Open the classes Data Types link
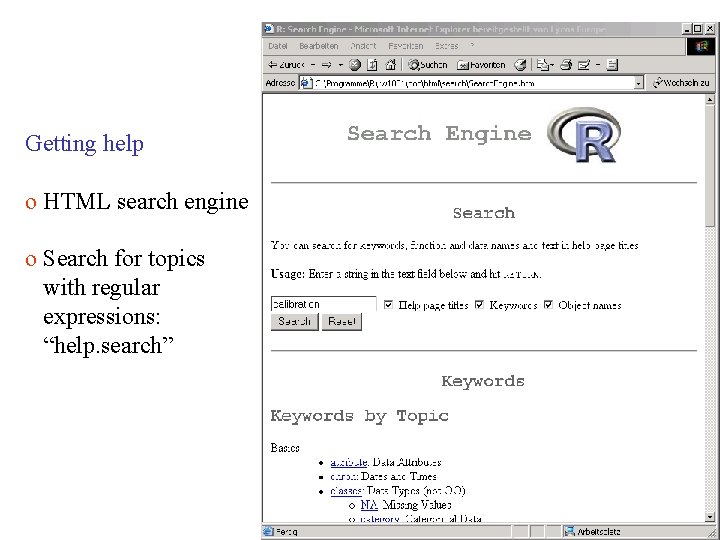The height and width of the screenshot is (540, 720). [x=346, y=491]
